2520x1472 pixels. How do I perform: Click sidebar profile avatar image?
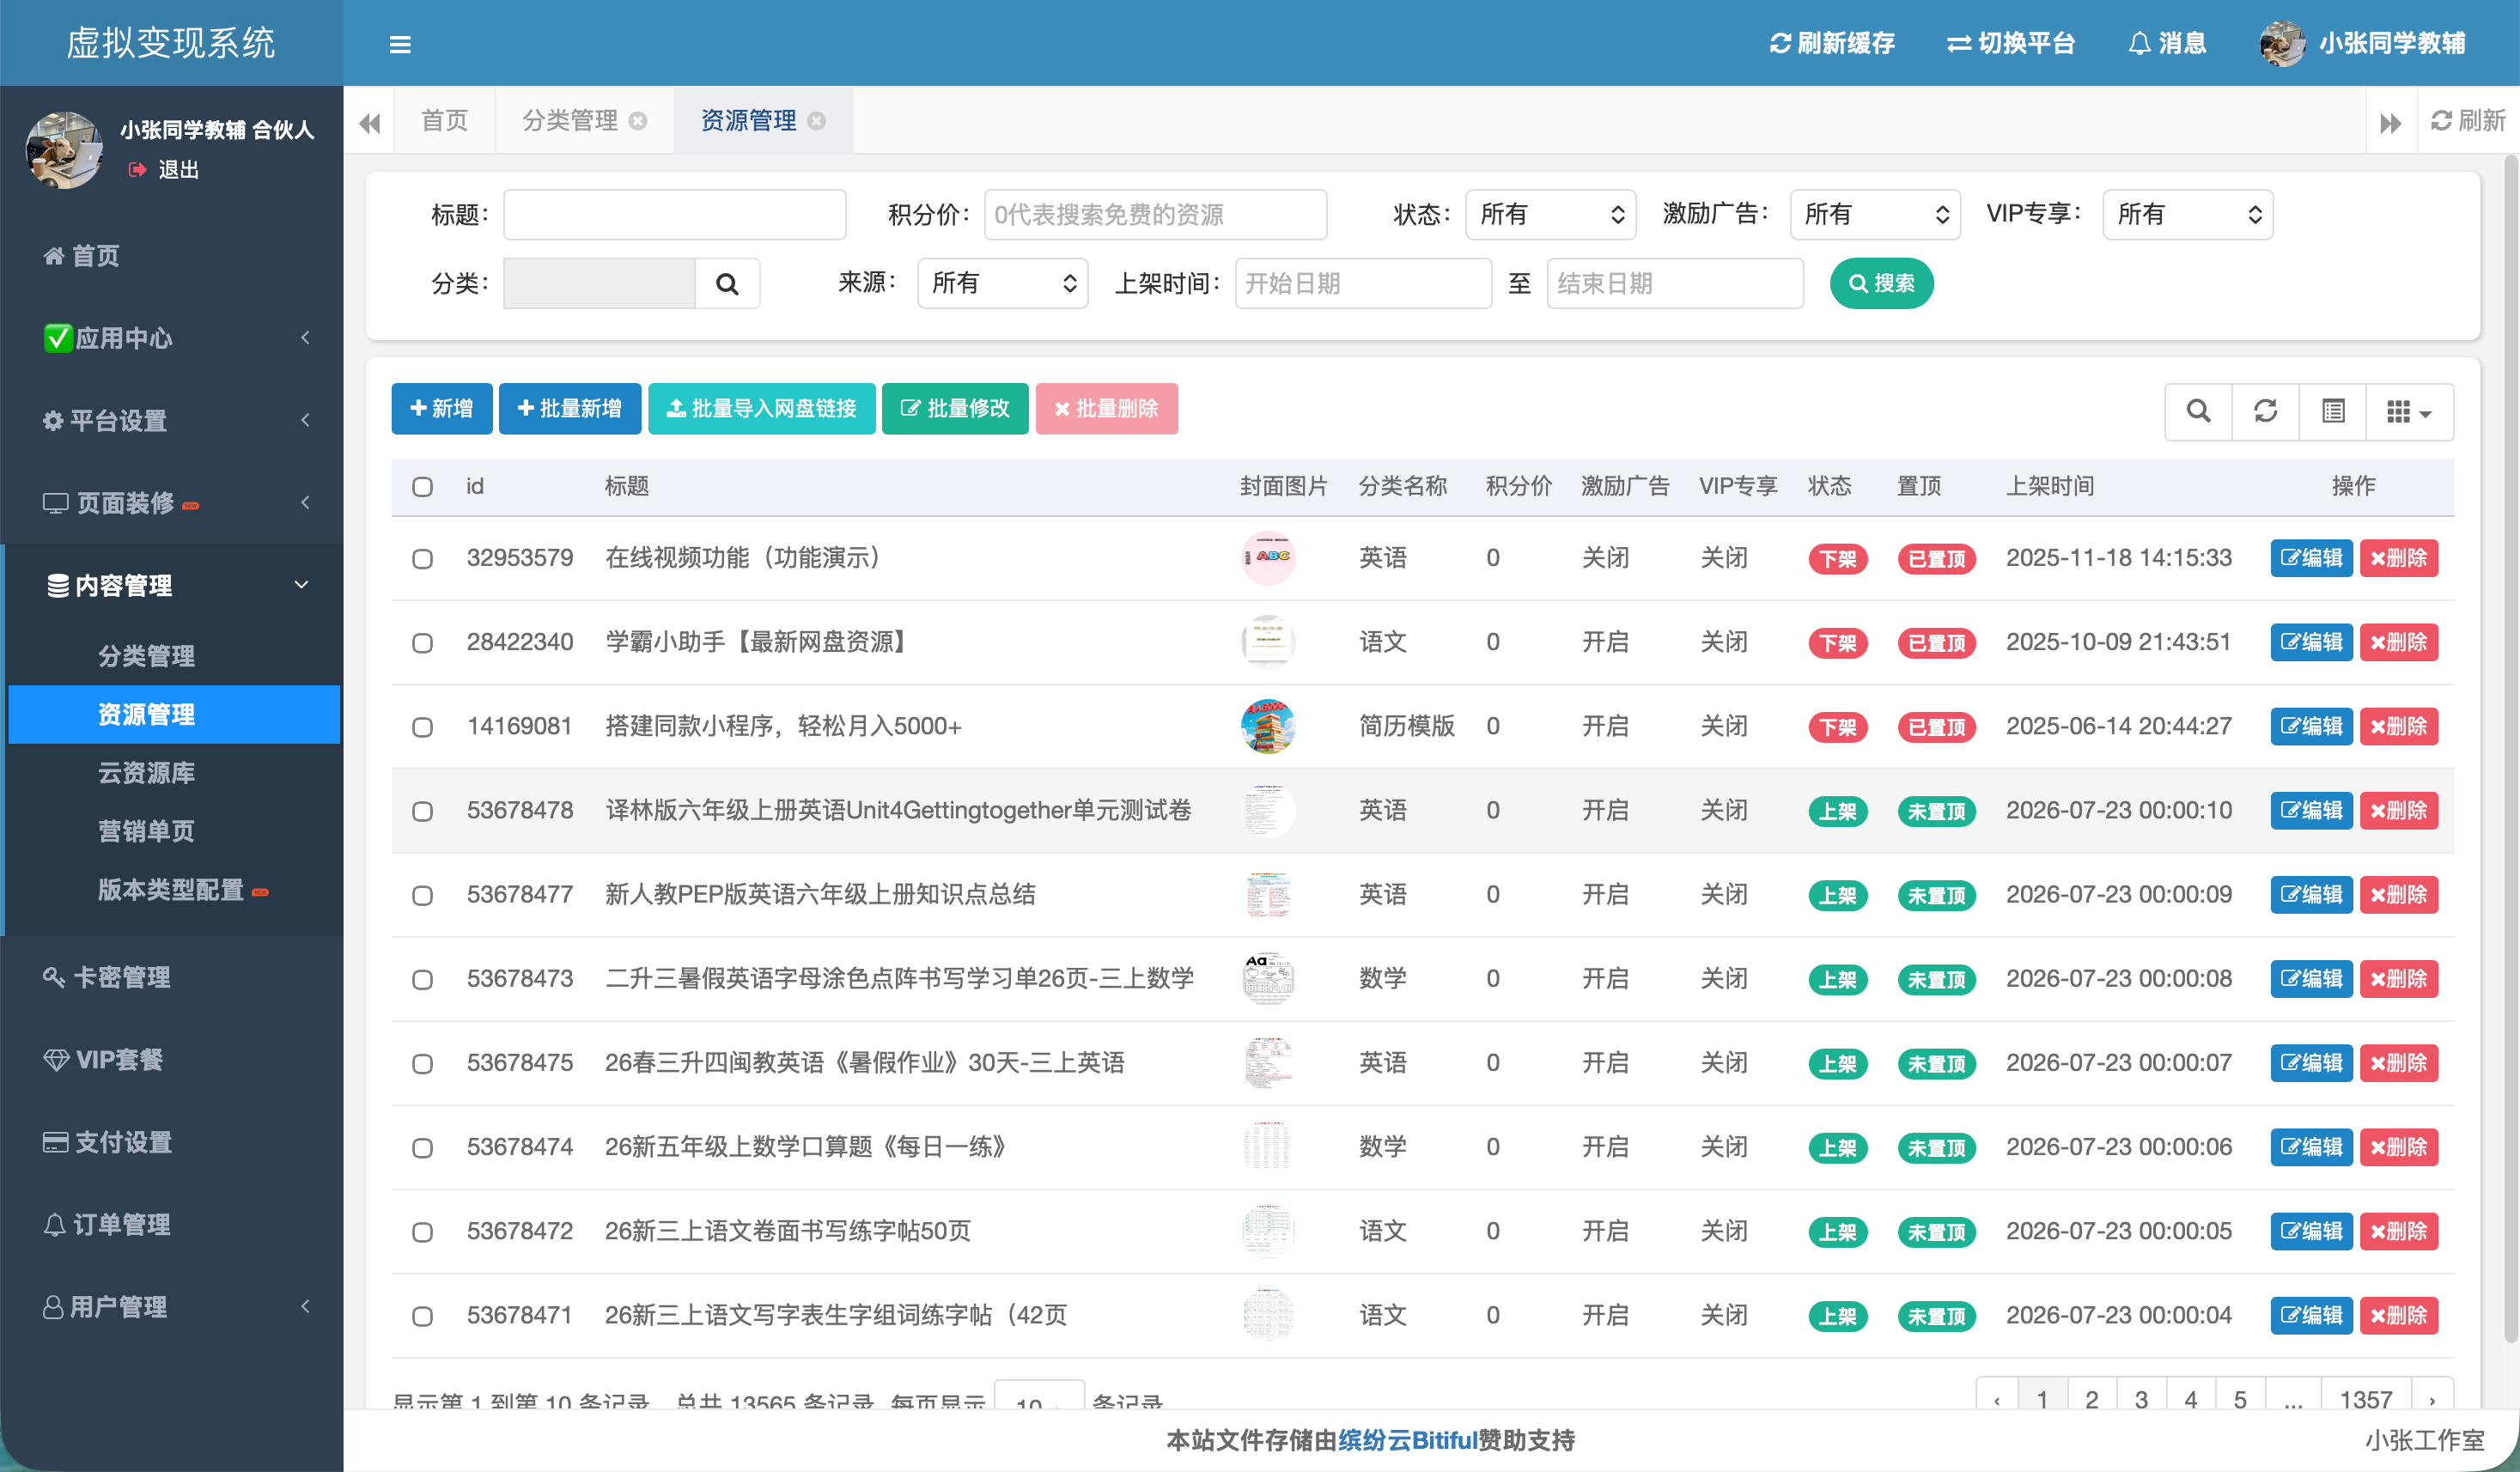(64, 150)
